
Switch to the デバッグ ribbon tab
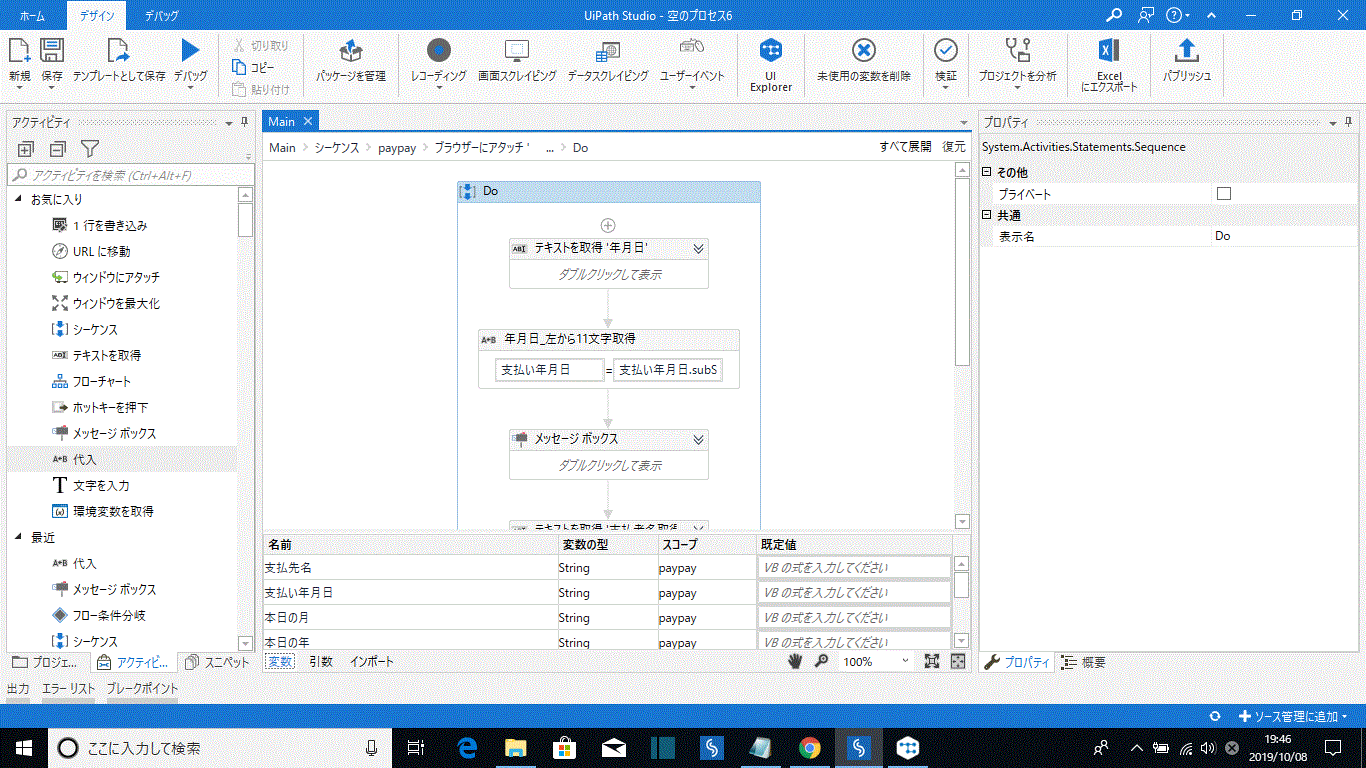pos(161,15)
